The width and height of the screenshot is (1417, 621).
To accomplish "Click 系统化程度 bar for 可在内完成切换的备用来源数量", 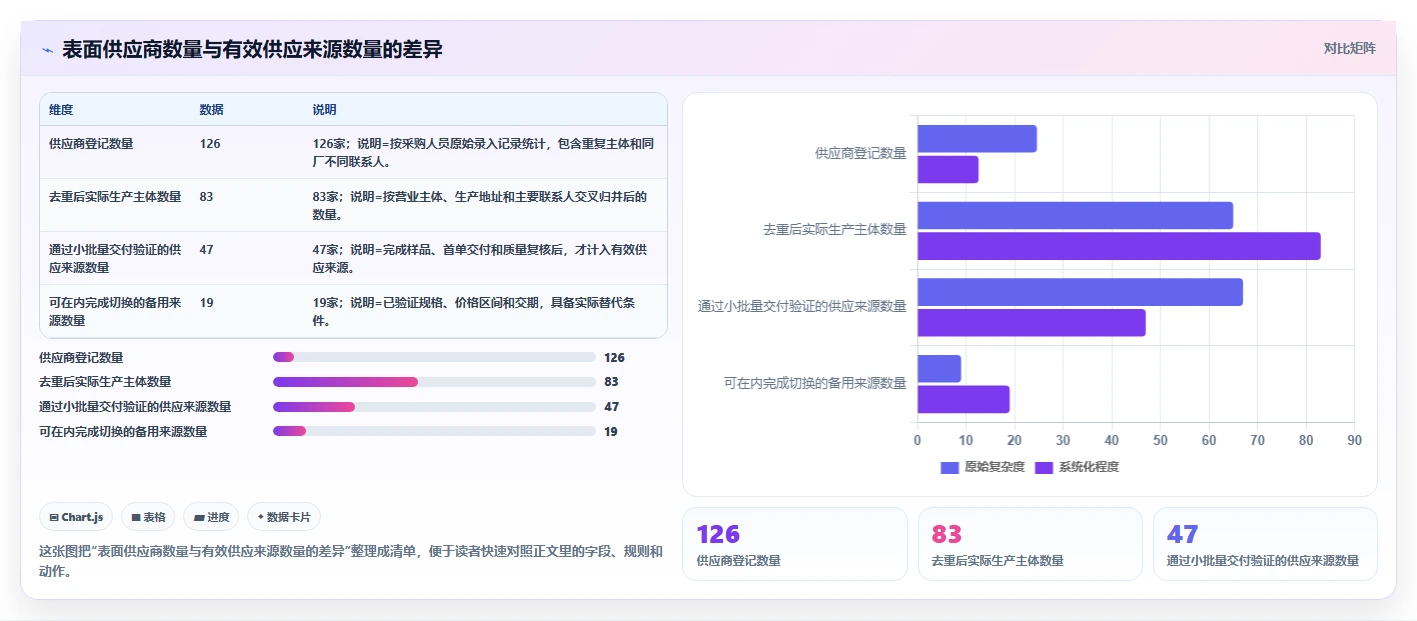I will 964,400.
